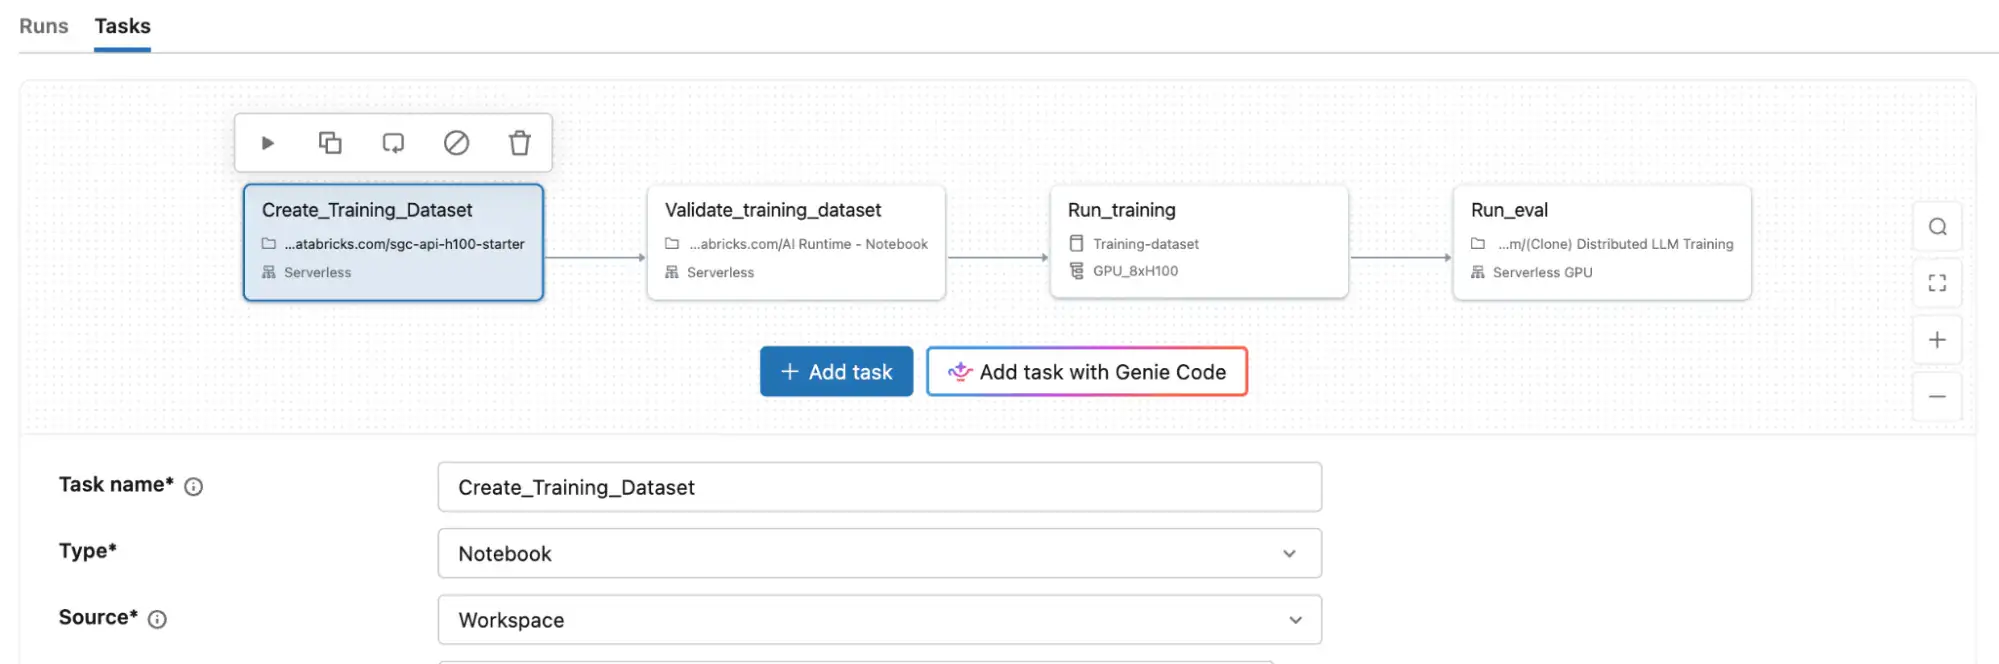
Task: Click info icon next to Source
Action: tap(157, 620)
